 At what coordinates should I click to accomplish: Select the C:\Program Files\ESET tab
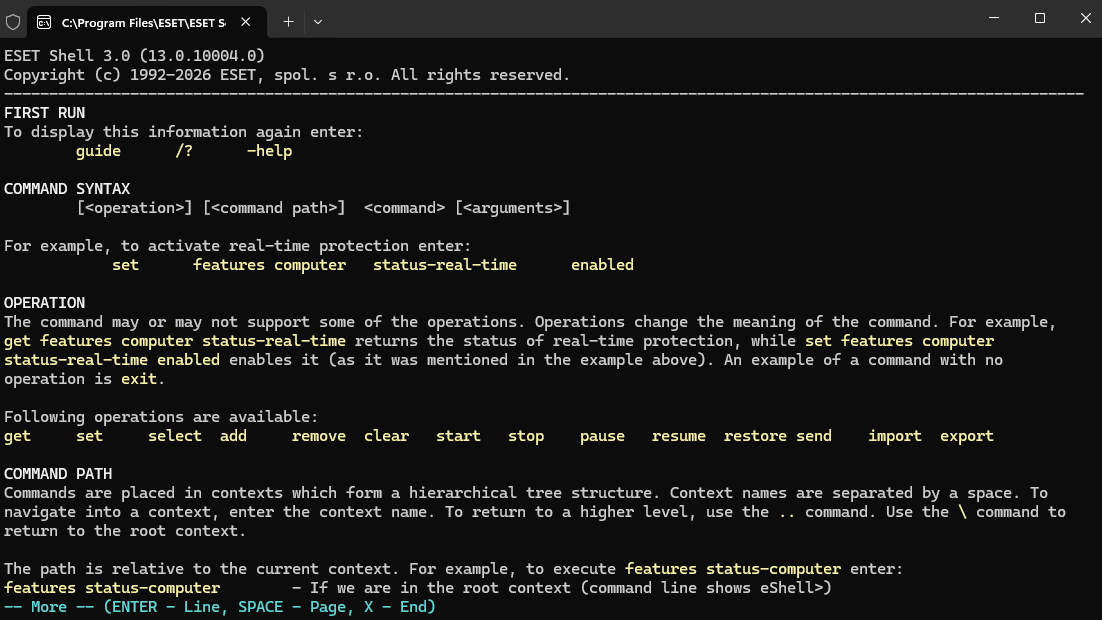point(147,22)
